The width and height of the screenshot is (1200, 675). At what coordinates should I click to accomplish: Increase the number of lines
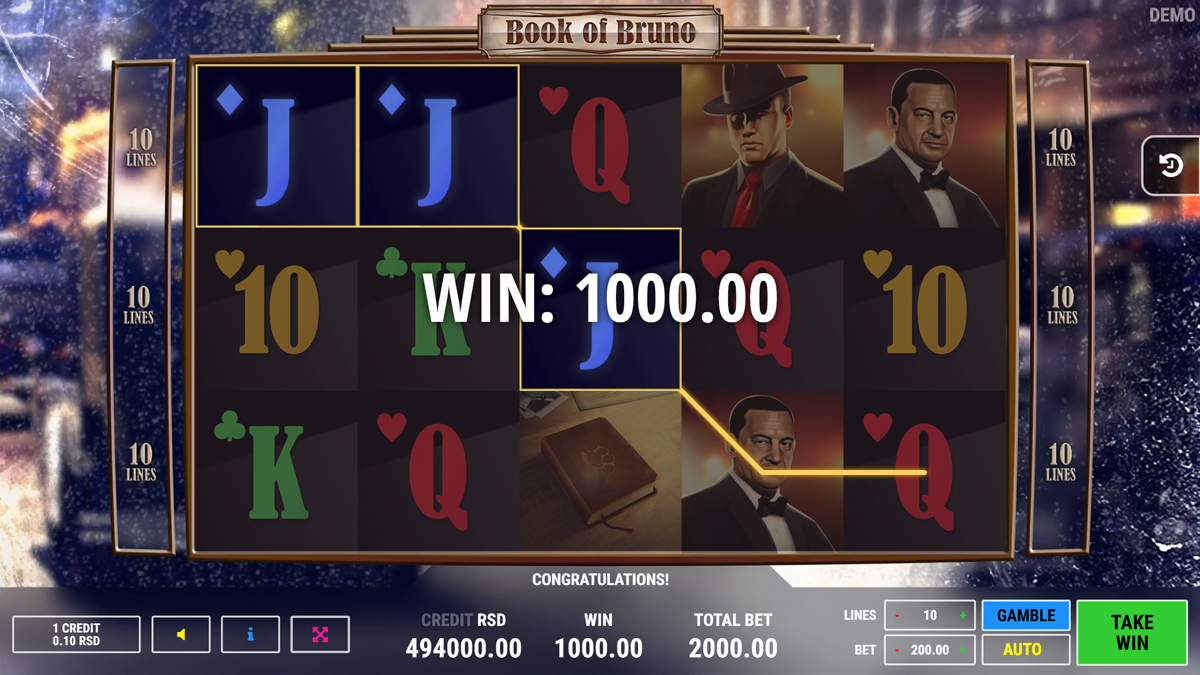click(x=963, y=616)
